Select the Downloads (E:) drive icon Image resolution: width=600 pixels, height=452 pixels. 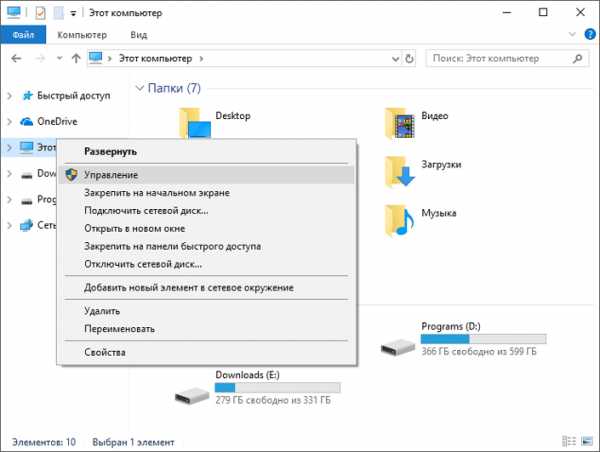192,395
